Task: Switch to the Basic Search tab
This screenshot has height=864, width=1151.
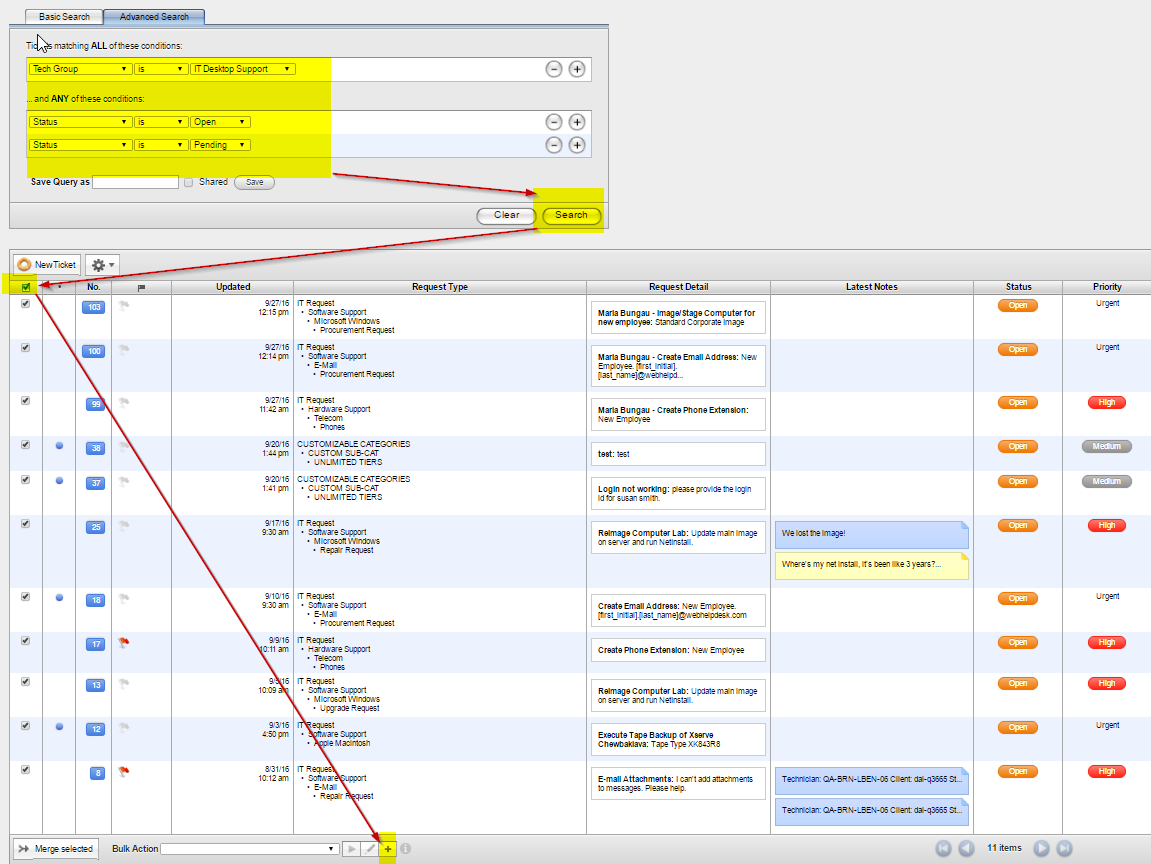Action: coord(62,16)
